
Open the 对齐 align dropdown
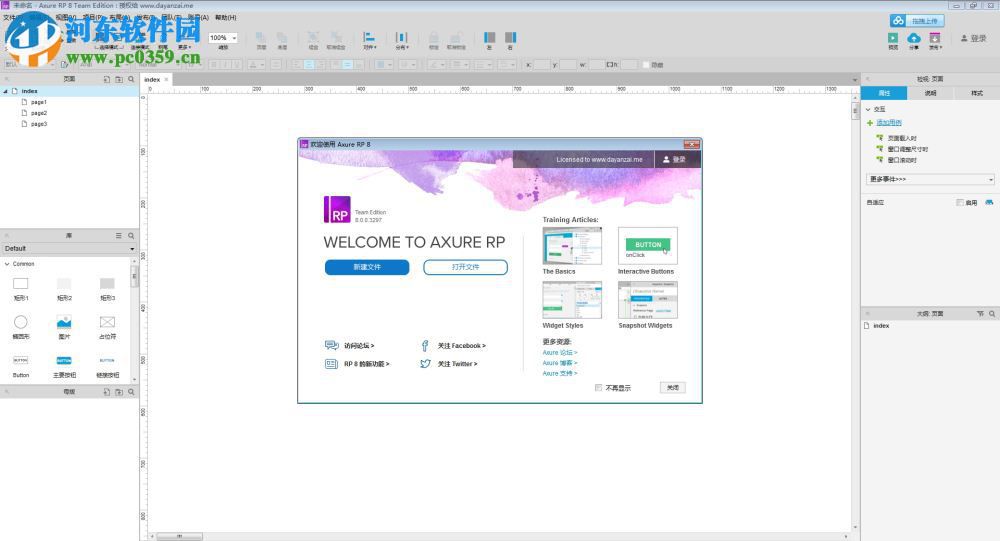click(x=369, y=40)
